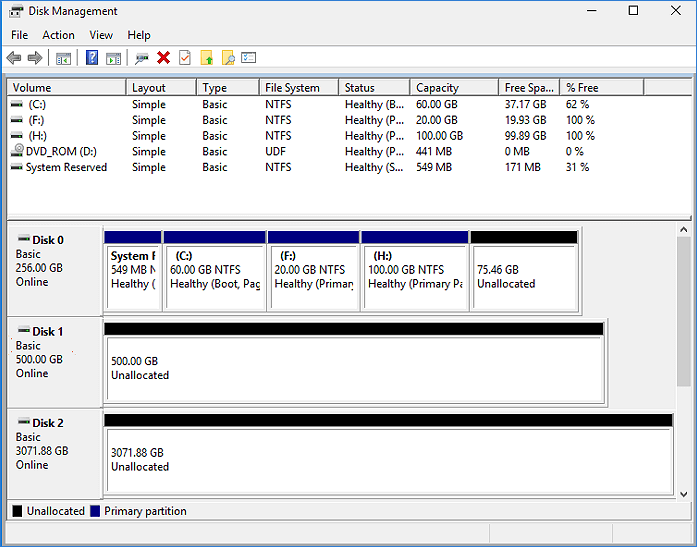Open Help via blue question mark icon
Viewport: 697px width, 547px height.
(92, 58)
